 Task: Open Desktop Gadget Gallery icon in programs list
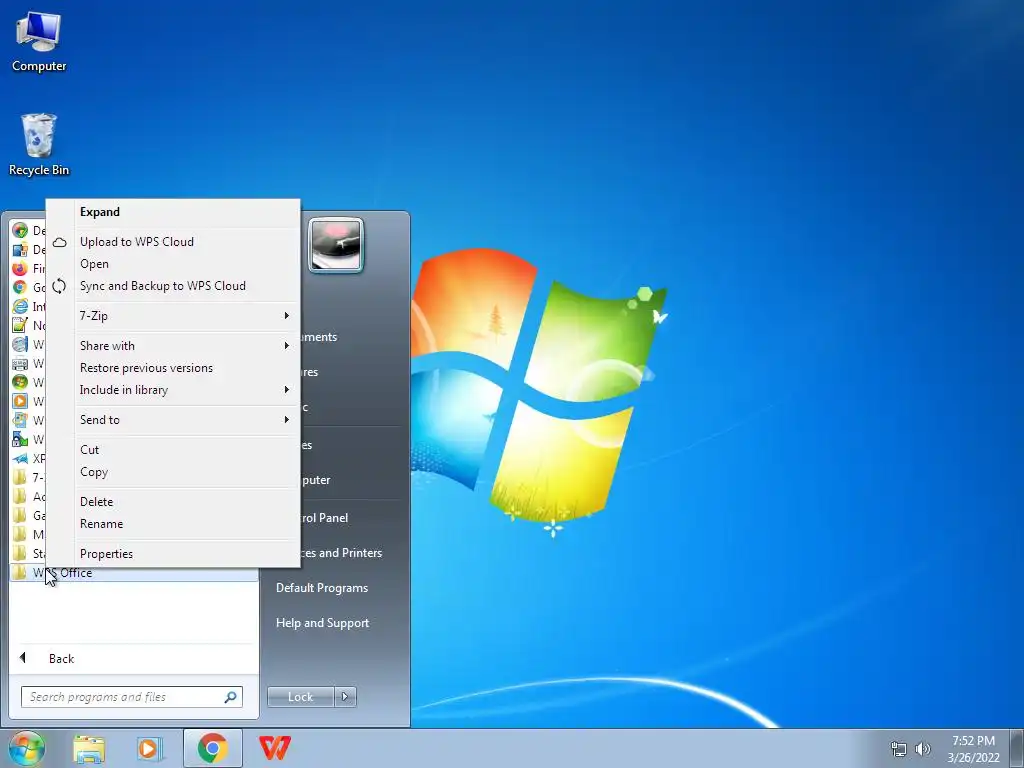[x=20, y=249]
